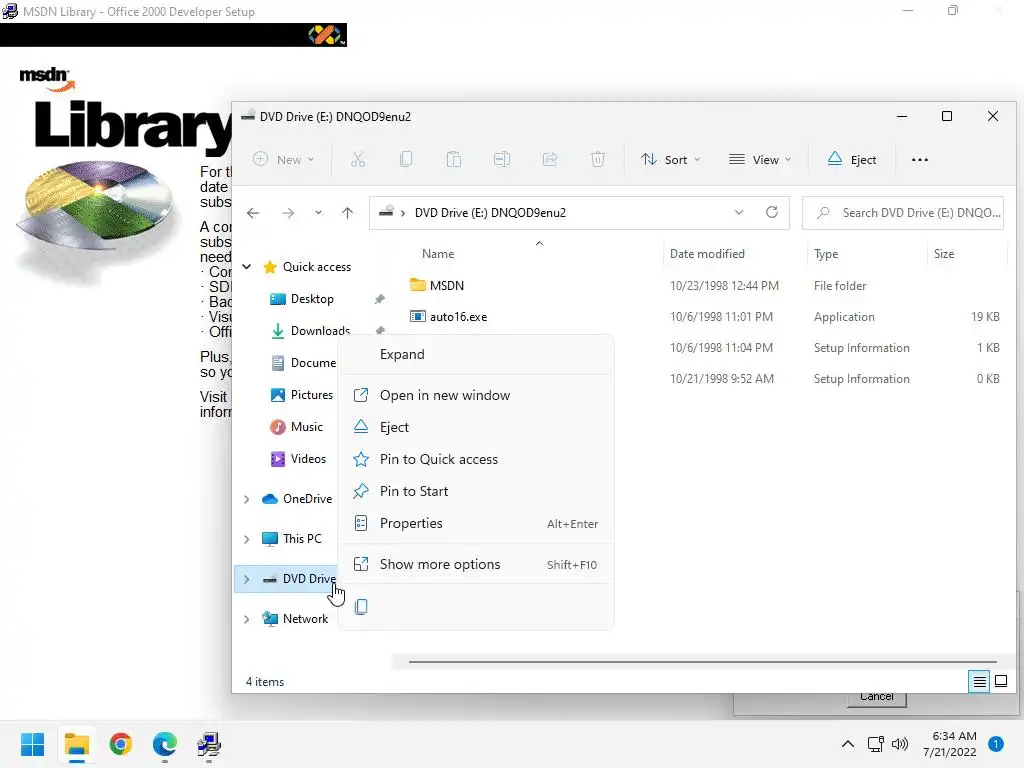Viewport: 1024px width, 768px height.
Task: Sort by the Type column header
Action: (x=826, y=253)
